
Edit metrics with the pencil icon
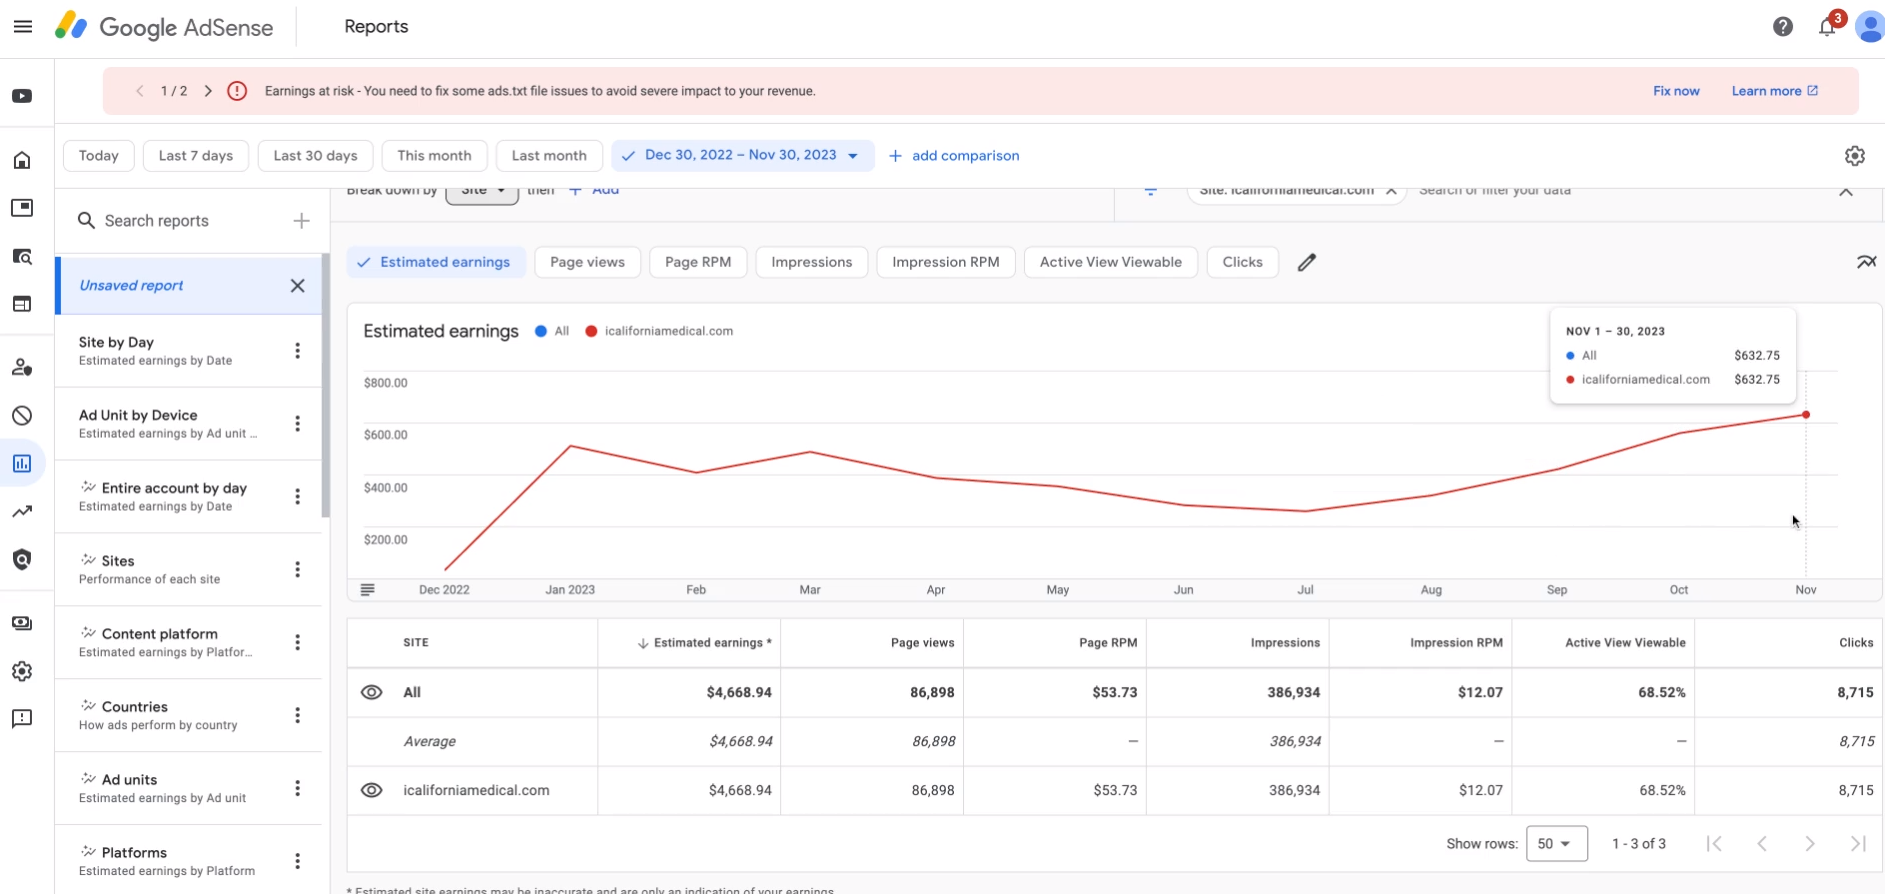(1306, 262)
